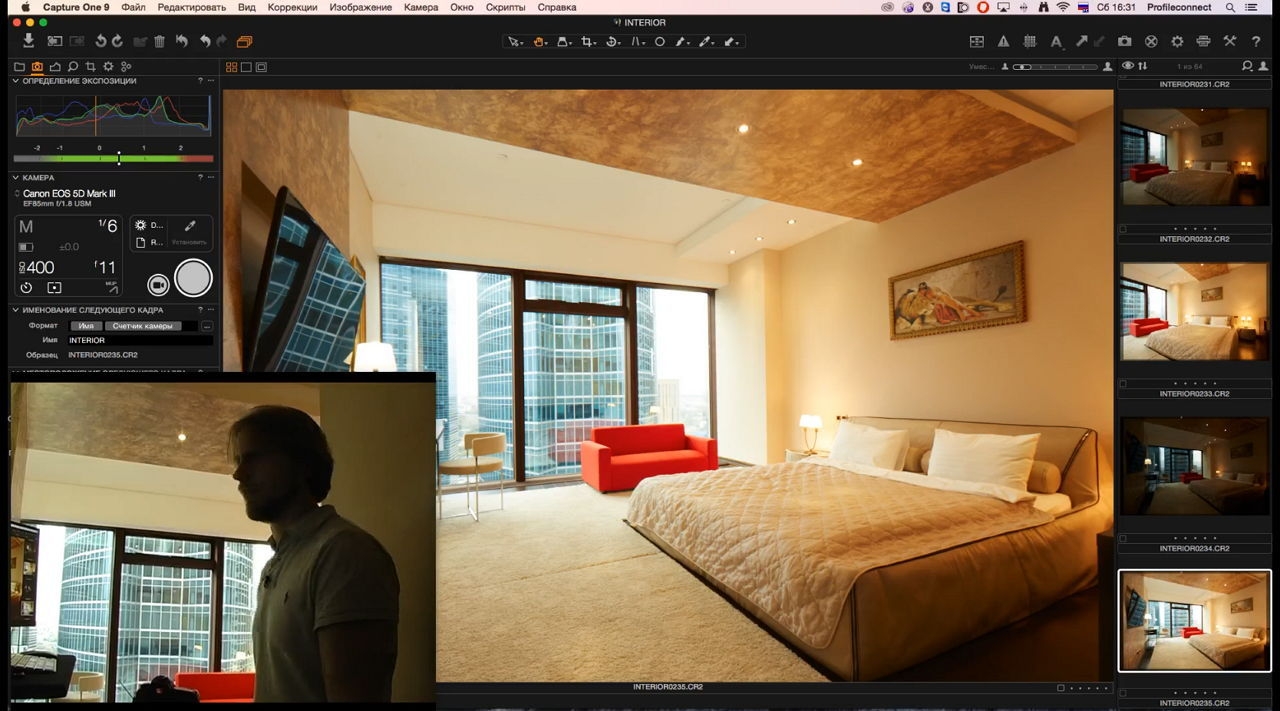Open the Library folder tool tab

click(x=19, y=66)
